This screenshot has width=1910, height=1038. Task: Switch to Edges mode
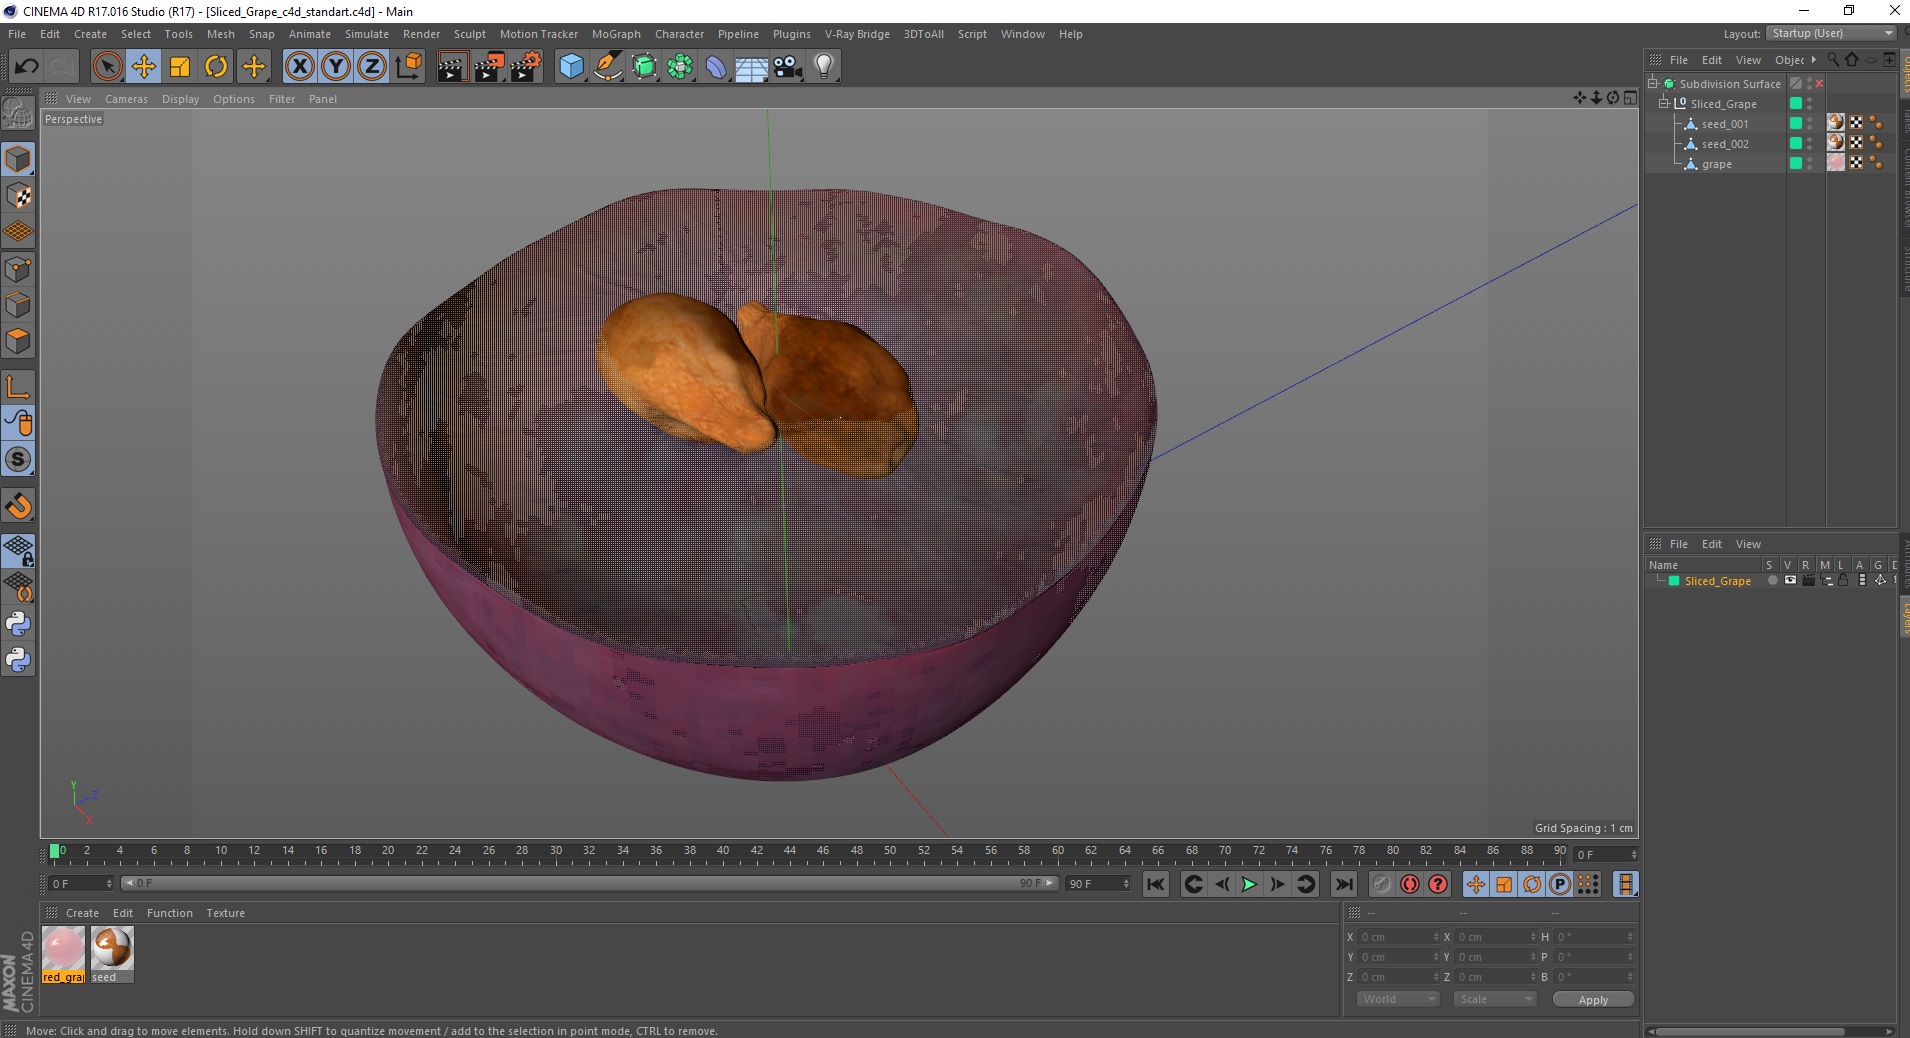18,305
